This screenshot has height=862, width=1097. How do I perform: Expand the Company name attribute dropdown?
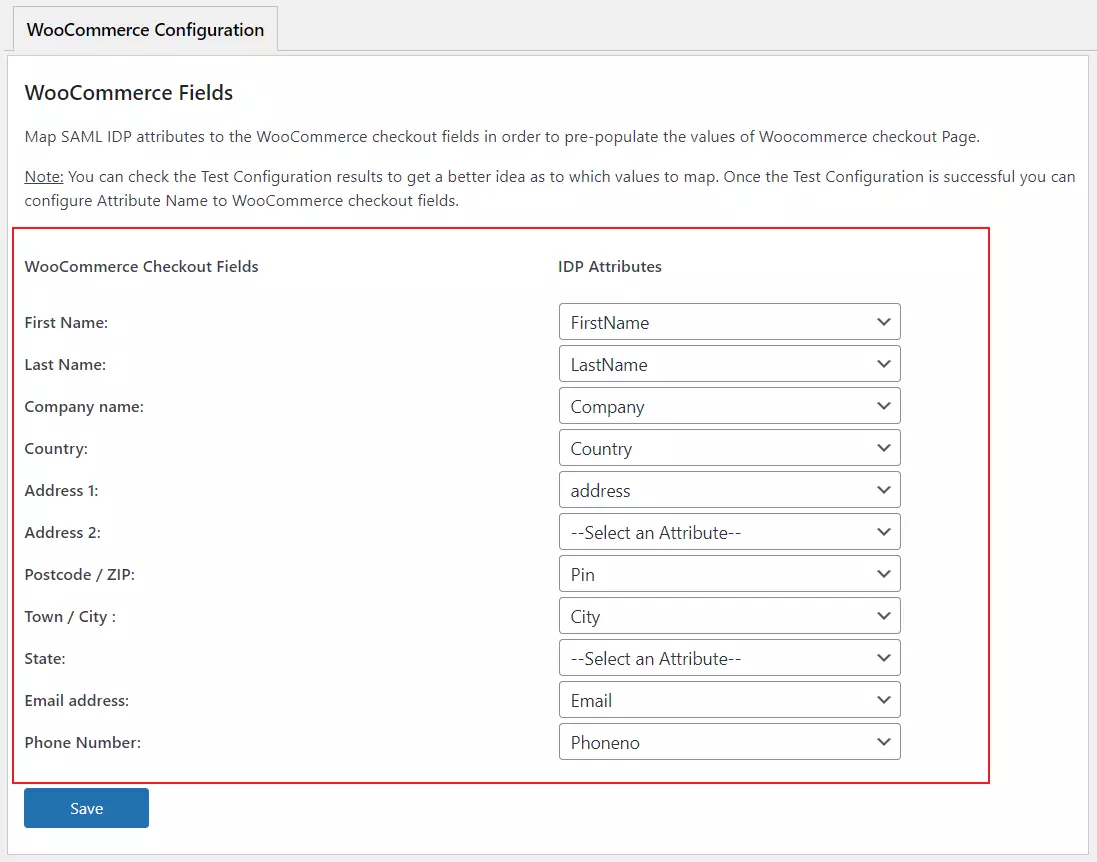click(730, 406)
